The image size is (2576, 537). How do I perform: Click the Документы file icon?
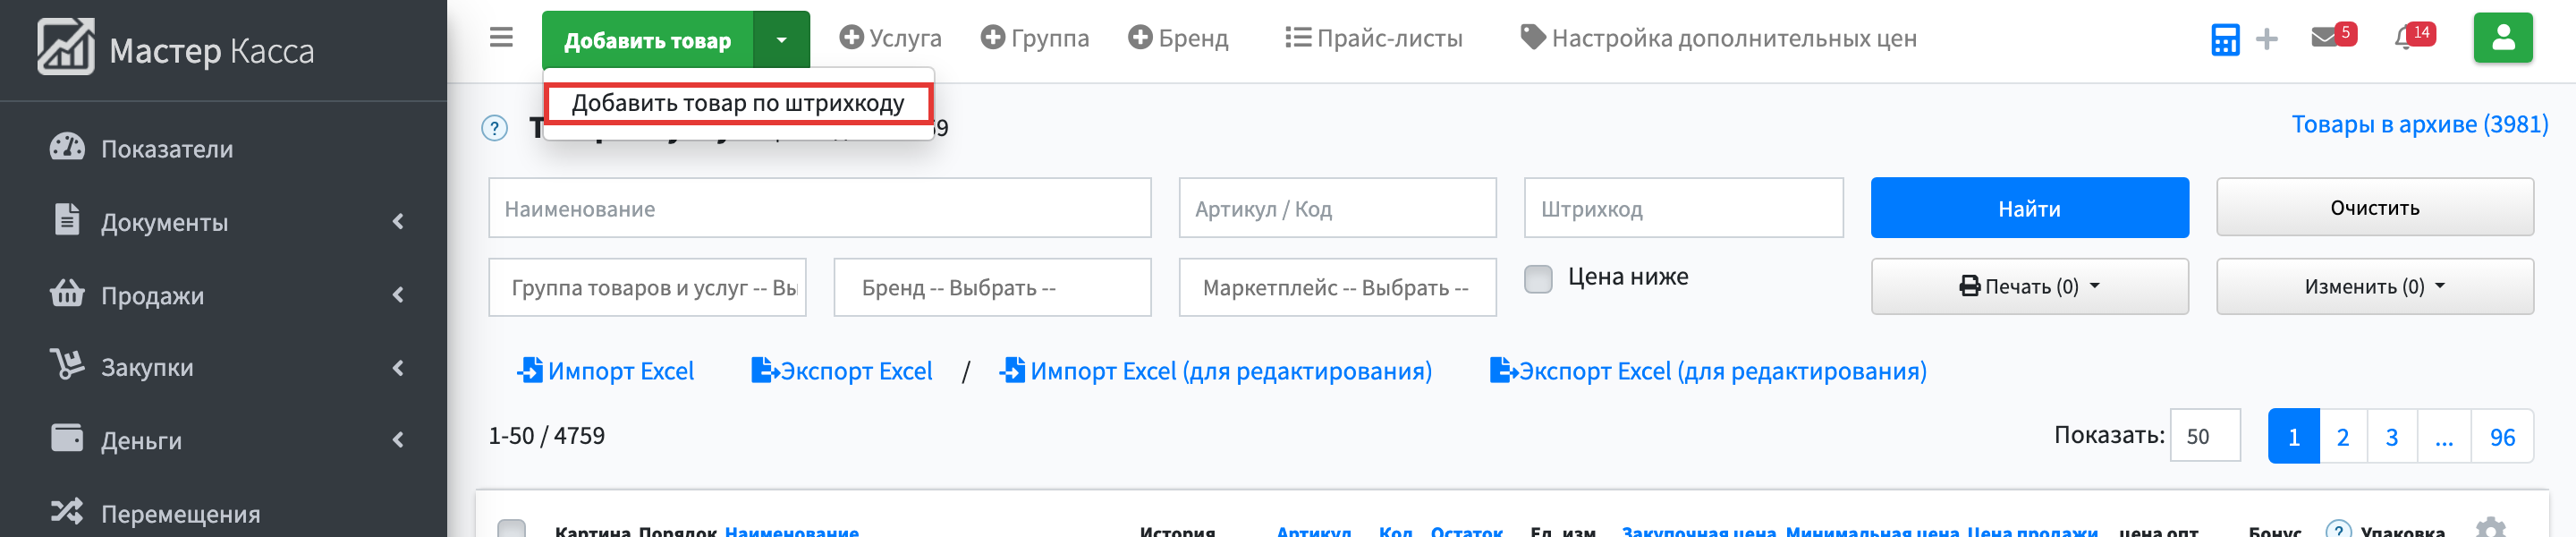[x=67, y=219]
